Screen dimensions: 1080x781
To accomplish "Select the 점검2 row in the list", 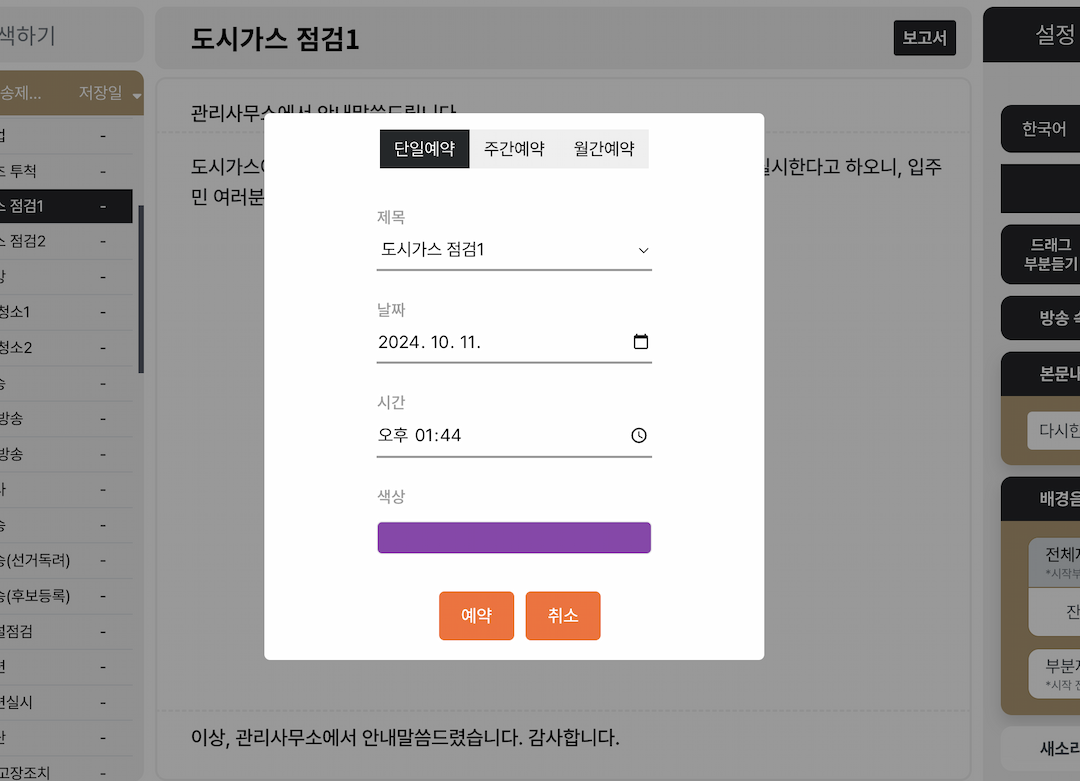I will coord(66,241).
